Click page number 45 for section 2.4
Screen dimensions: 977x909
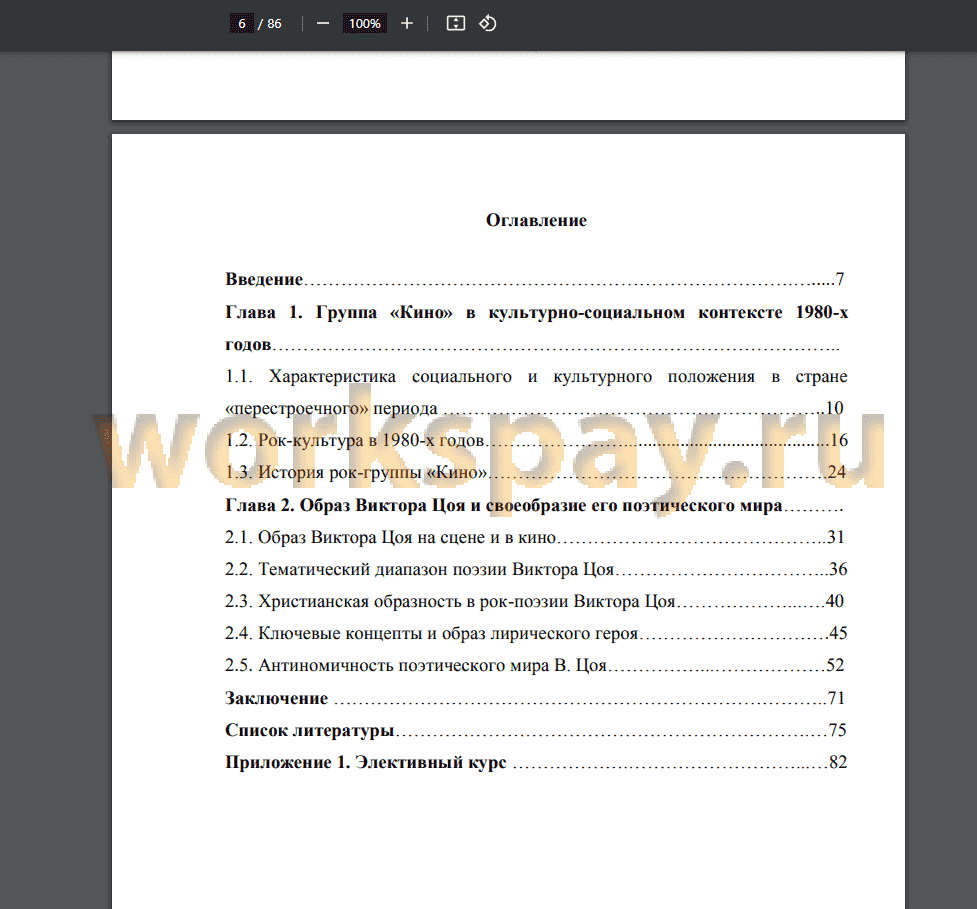click(838, 634)
